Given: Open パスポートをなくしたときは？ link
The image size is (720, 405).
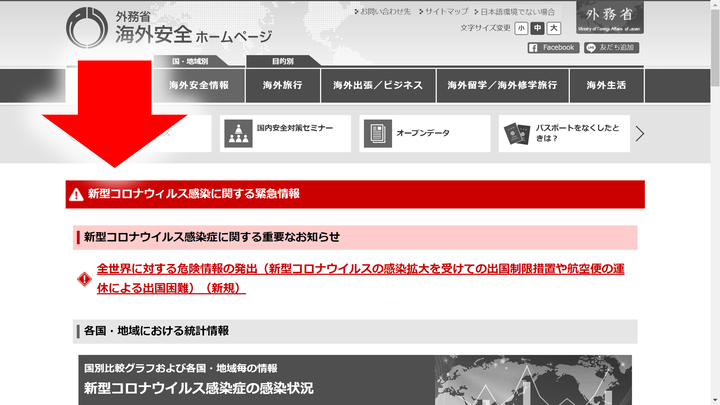Looking at the screenshot, I should pyautogui.click(x=577, y=133).
